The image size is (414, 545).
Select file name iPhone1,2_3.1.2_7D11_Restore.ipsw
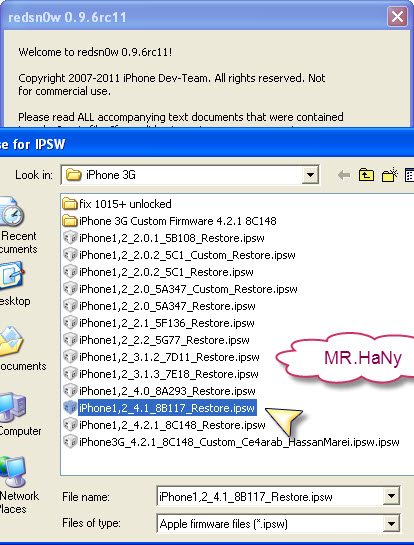[x=169, y=357]
